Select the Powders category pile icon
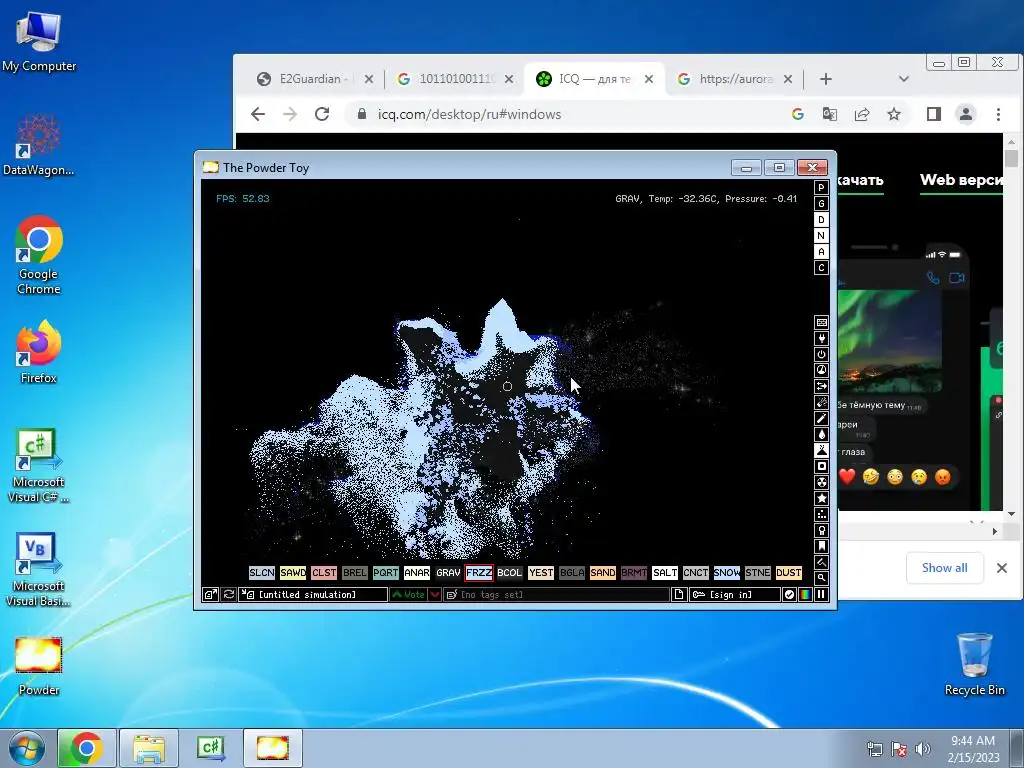This screenshot has height=768, width=1024. click(x=822, y=451)
